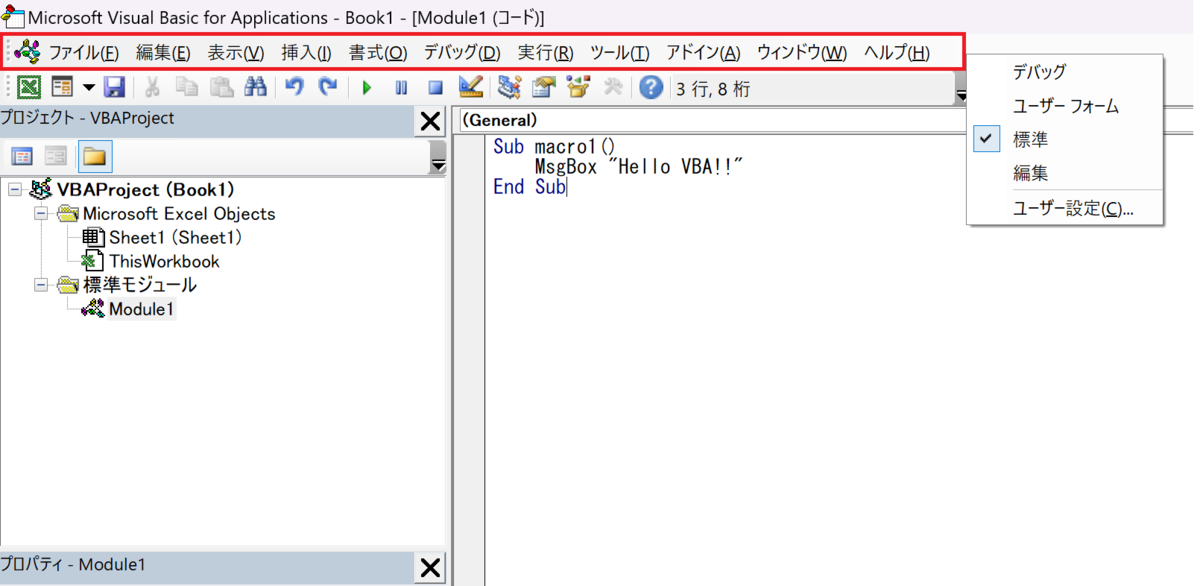
Task: Collapse the 標準モジュール folder node
Action: [x=41, y=285]
